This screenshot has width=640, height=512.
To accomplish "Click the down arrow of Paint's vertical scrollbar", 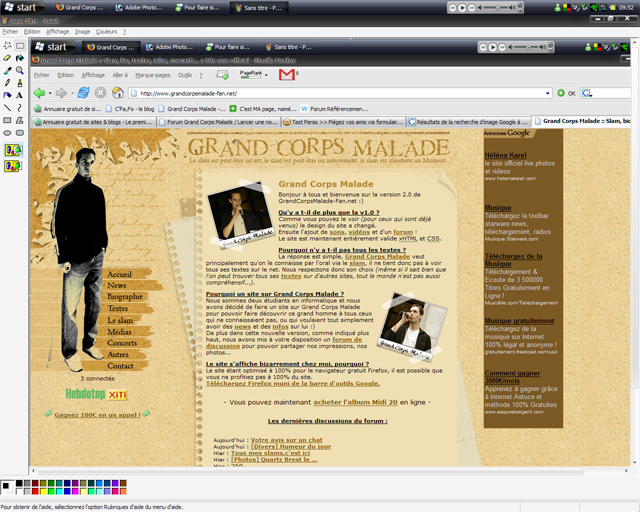I will 635,463.
